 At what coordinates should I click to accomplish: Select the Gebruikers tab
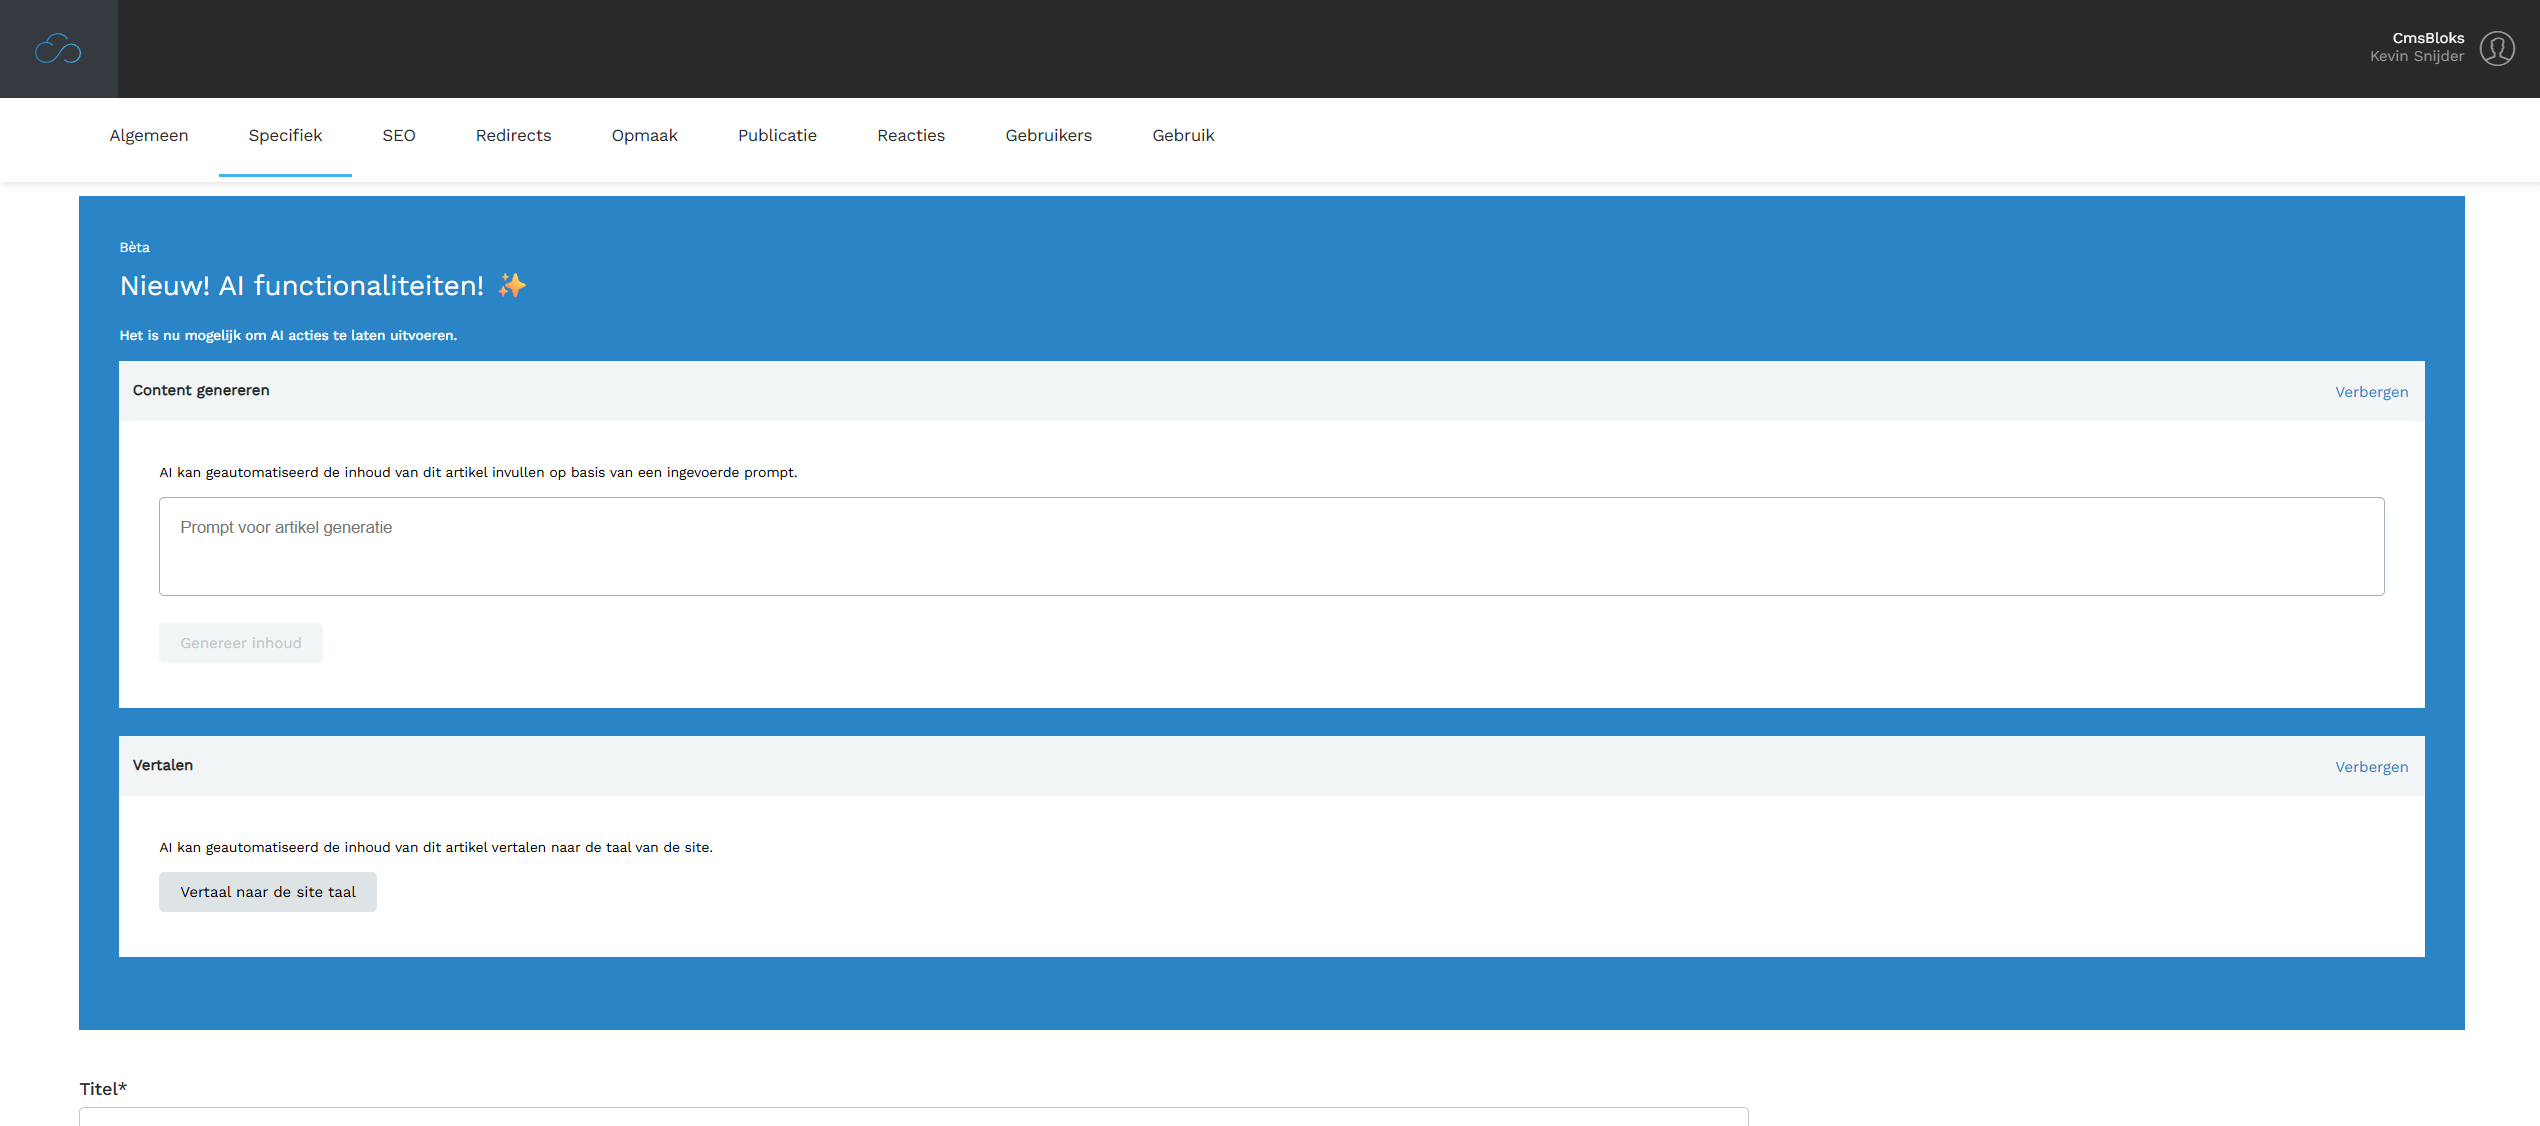pos(1048,136)
